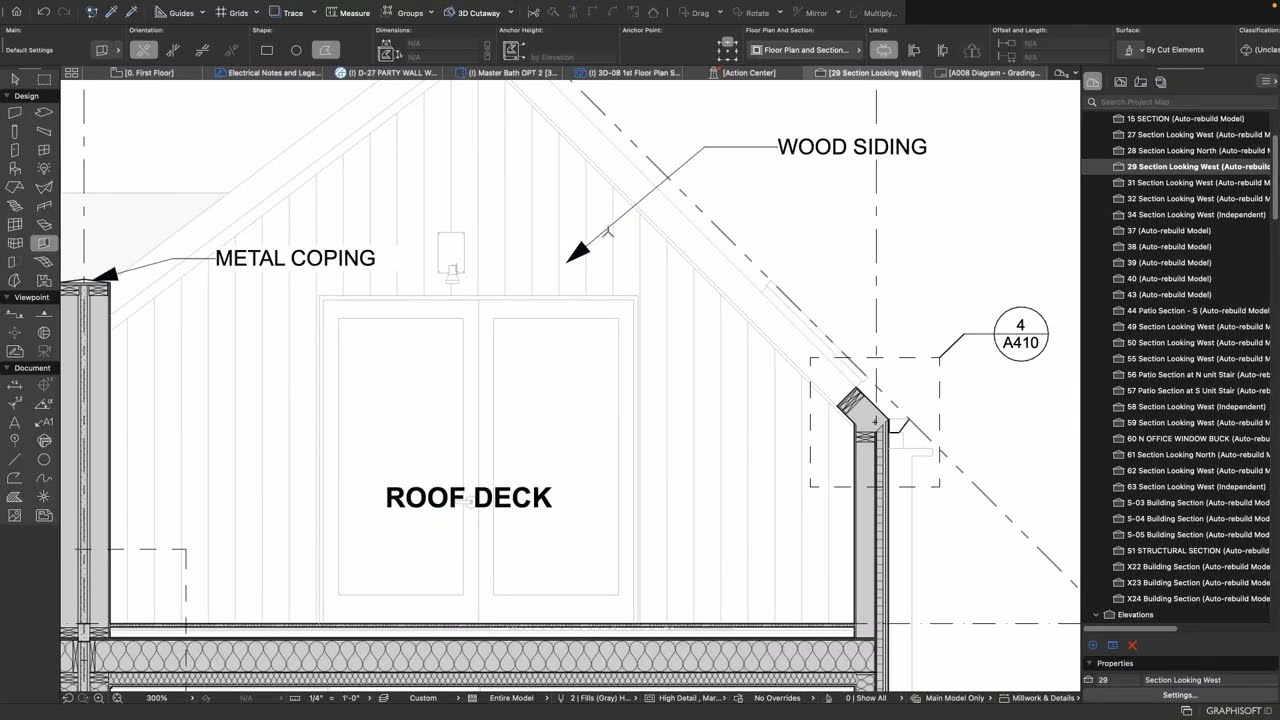The width and height of the screenshot is (1280, 720).
Task: Select X24 Building Section item
Action: [1191, 599]
